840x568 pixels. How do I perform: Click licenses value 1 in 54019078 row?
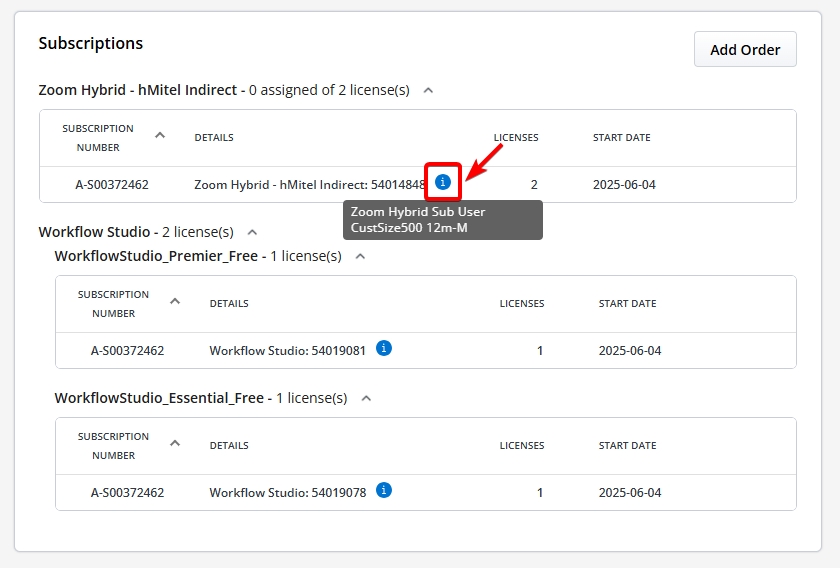(x=540, y=493)
